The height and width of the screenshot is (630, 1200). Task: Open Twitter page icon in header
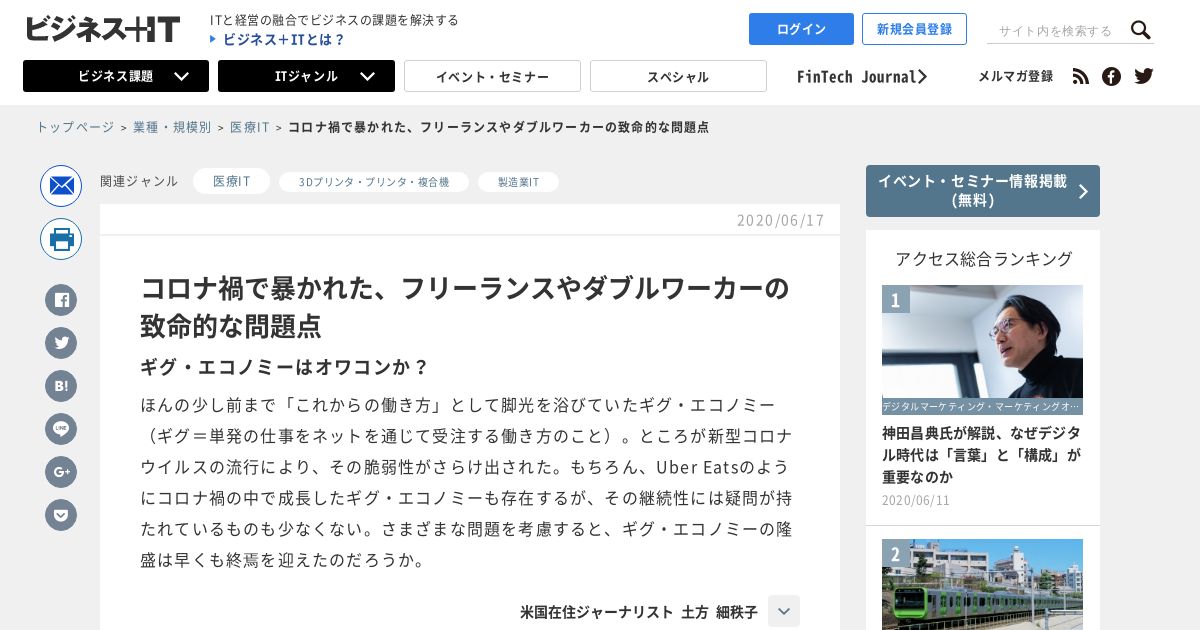pyautogui.click(x=1144, y=76)
